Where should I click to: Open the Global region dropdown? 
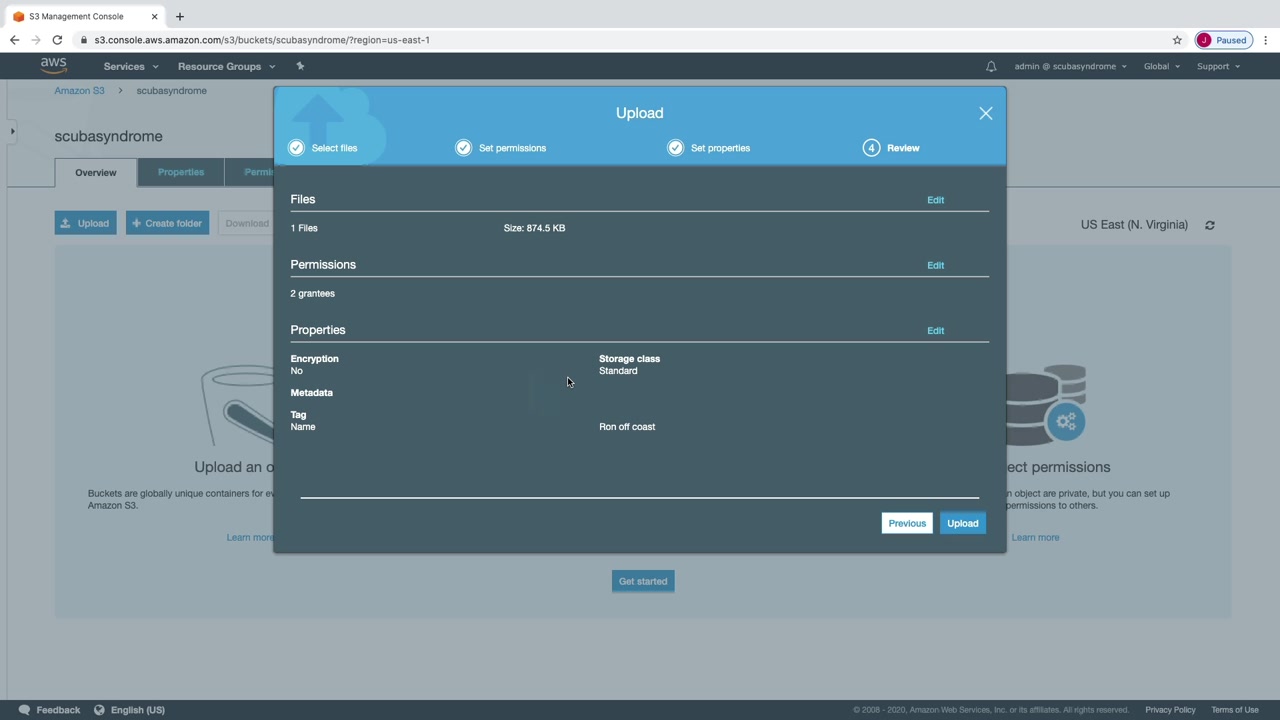click(x=1162, y=66)
